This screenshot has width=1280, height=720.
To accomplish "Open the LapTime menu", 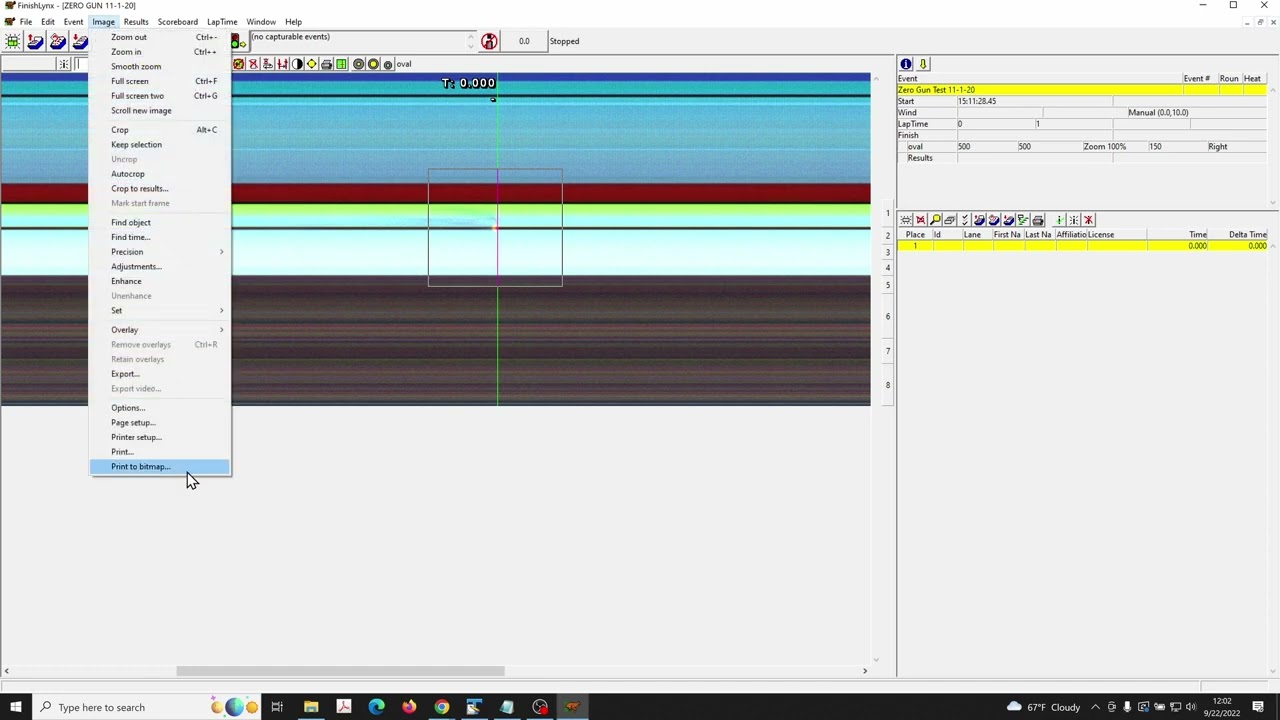I will click(x=222, y=22).
